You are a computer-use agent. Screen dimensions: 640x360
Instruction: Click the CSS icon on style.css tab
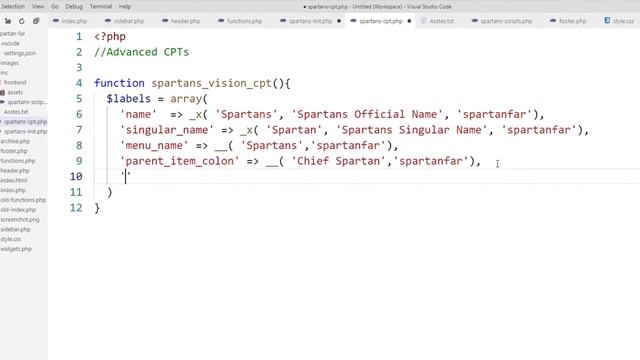607,21
